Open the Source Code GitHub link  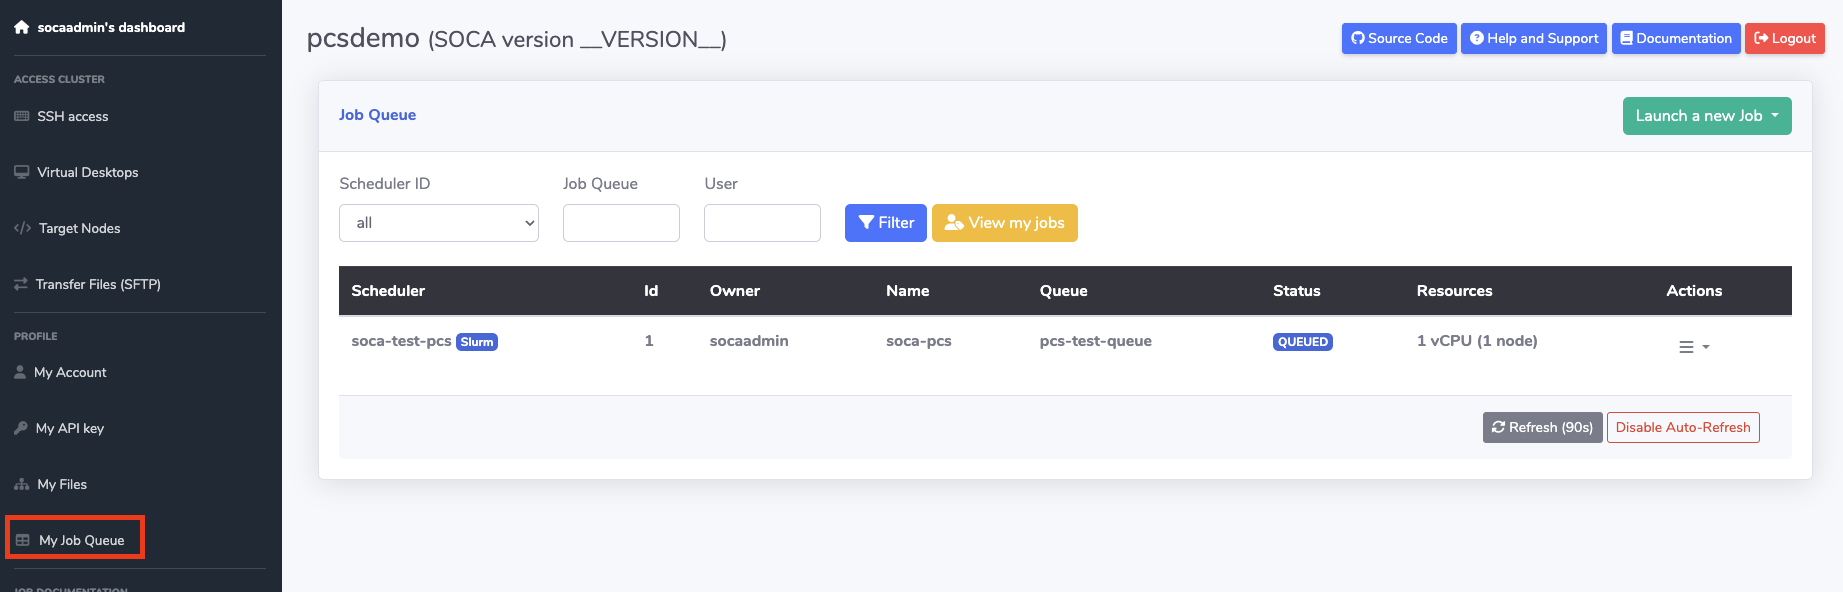(x=1398, y=39)
